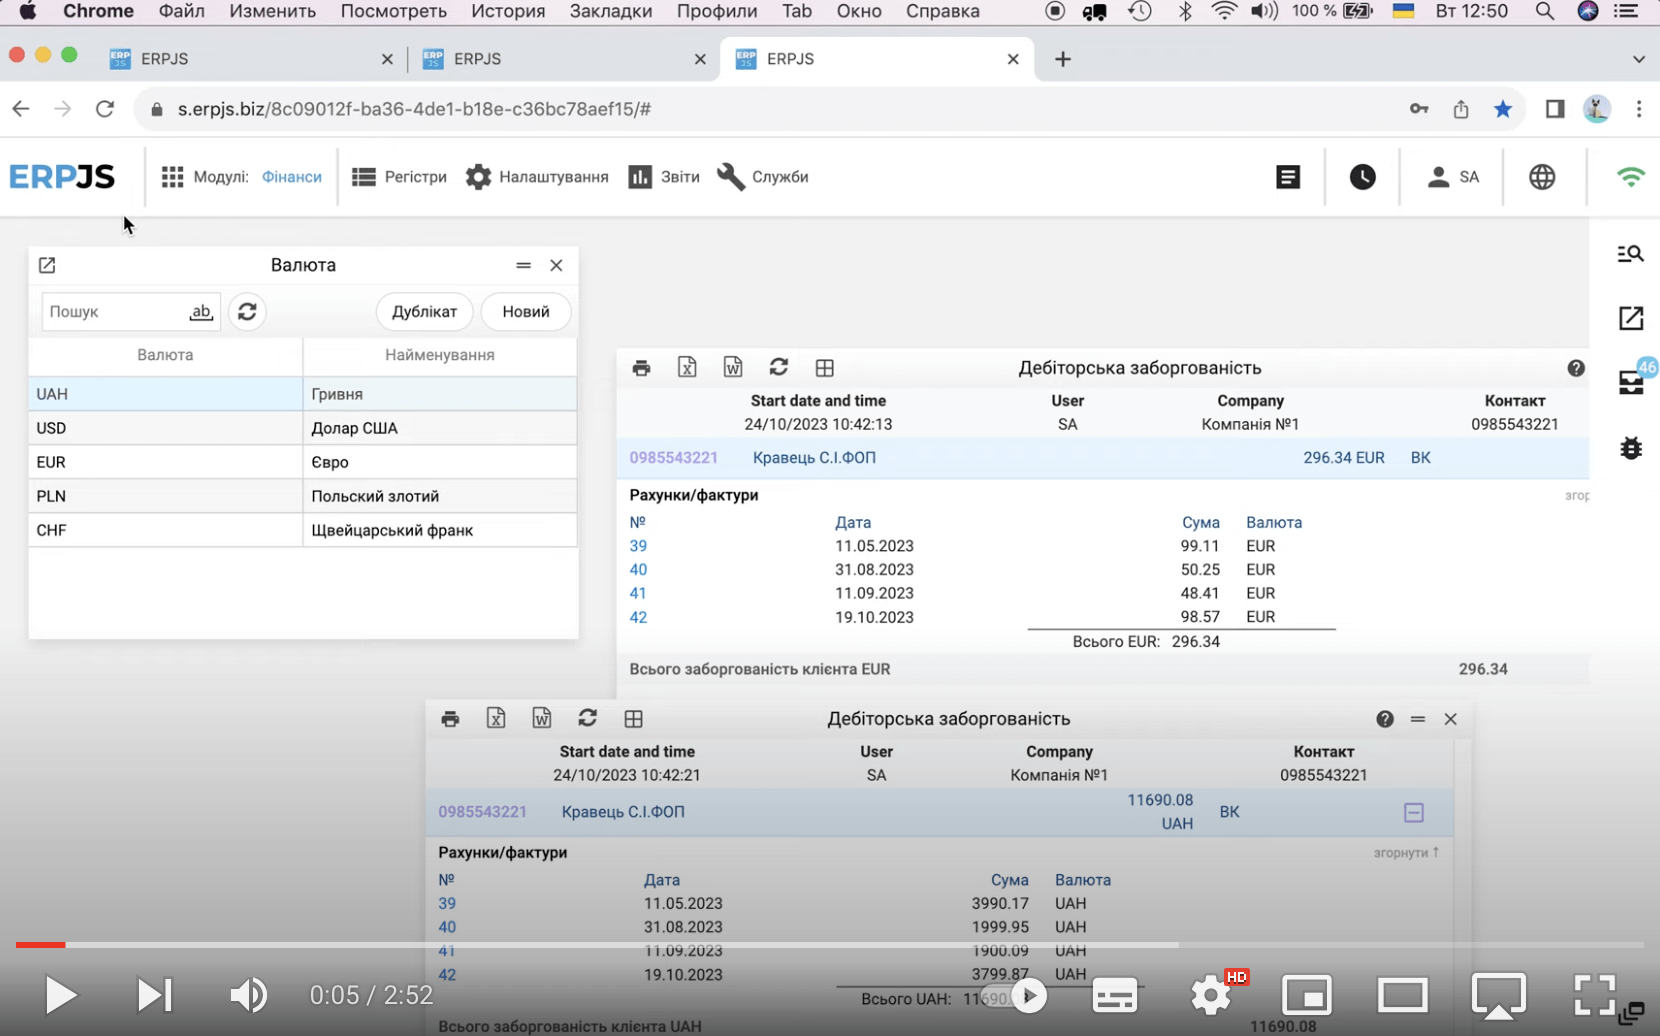Click the Дублікат button
1660x1036 pixels.
[x=424, y=312]
